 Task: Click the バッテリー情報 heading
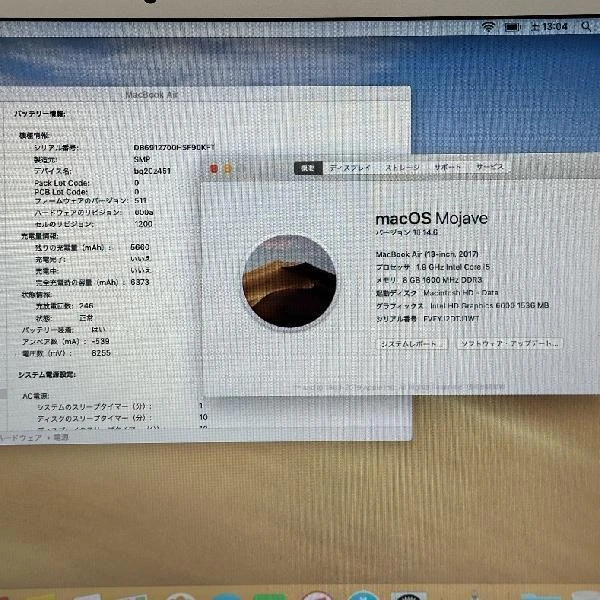[x=40, y=114]
